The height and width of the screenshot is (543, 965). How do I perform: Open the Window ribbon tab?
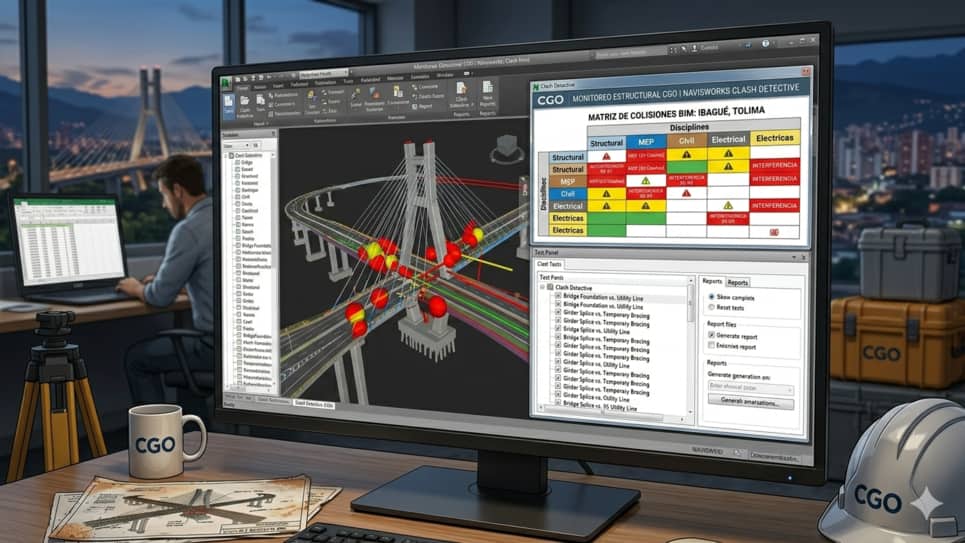[x=444, y=75]
